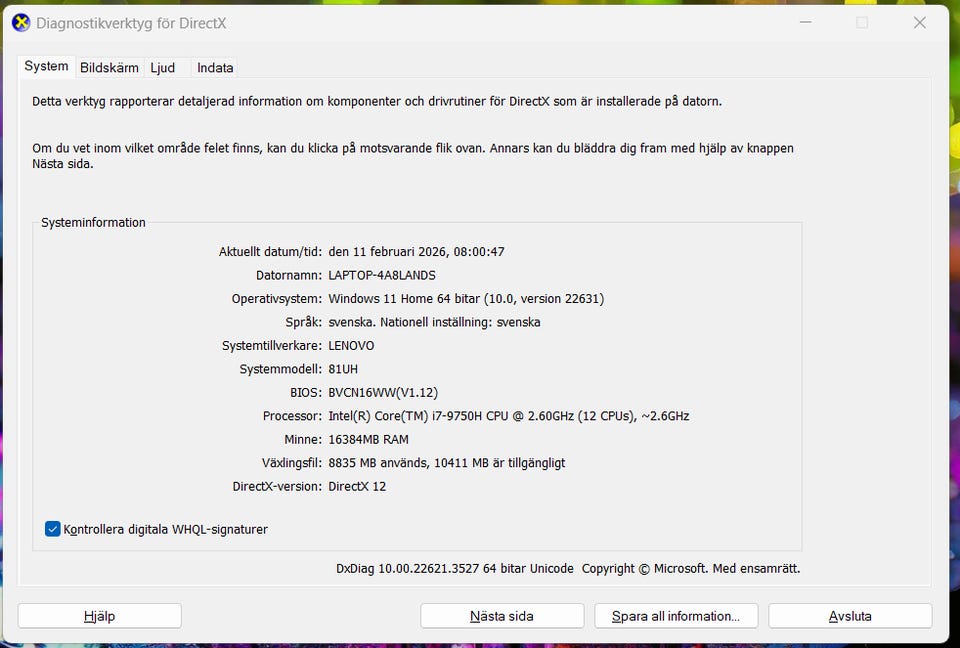Select memory value 16384MB RAM
The height and width of the screenshot is (648, 960).
pyautogui.click(x=369, y=440)
